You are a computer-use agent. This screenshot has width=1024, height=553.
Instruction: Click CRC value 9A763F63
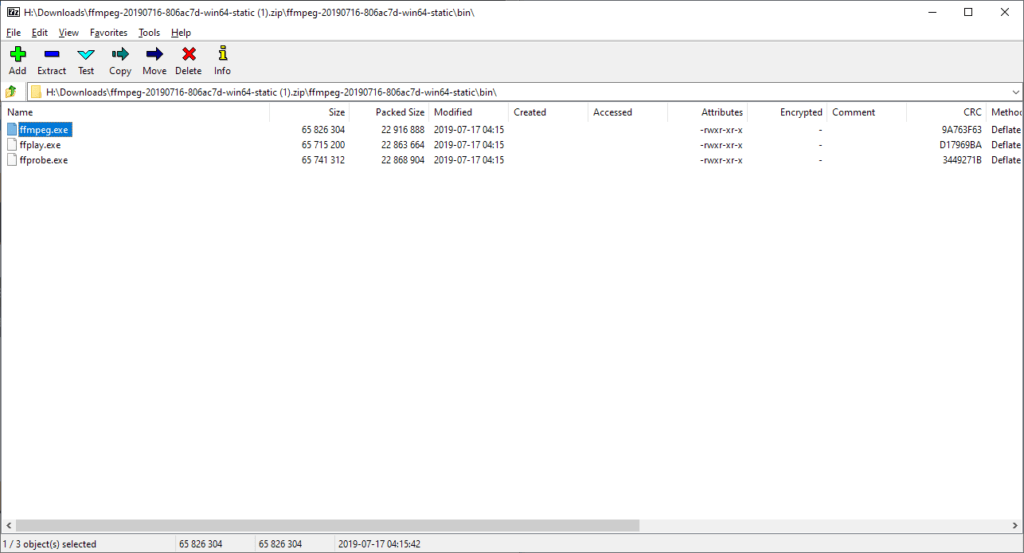click(x=961, y=130)
